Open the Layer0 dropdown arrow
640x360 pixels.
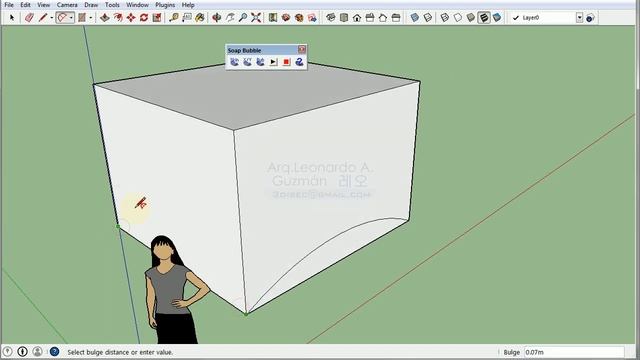580,18
